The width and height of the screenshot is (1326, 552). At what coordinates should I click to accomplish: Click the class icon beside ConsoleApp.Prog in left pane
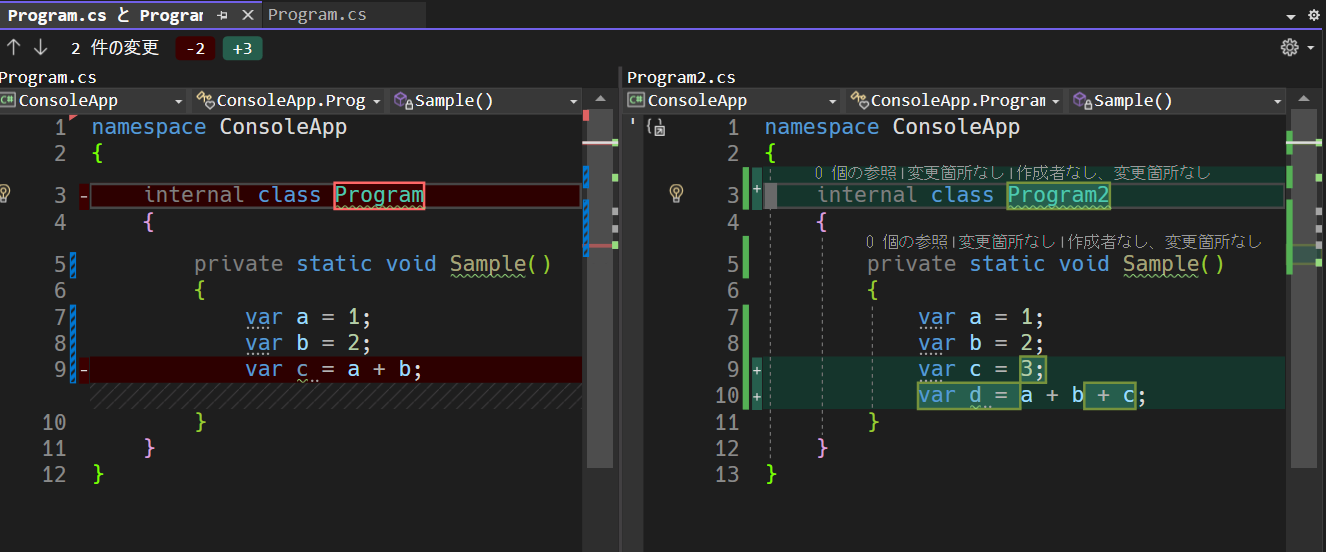point(205,100)
